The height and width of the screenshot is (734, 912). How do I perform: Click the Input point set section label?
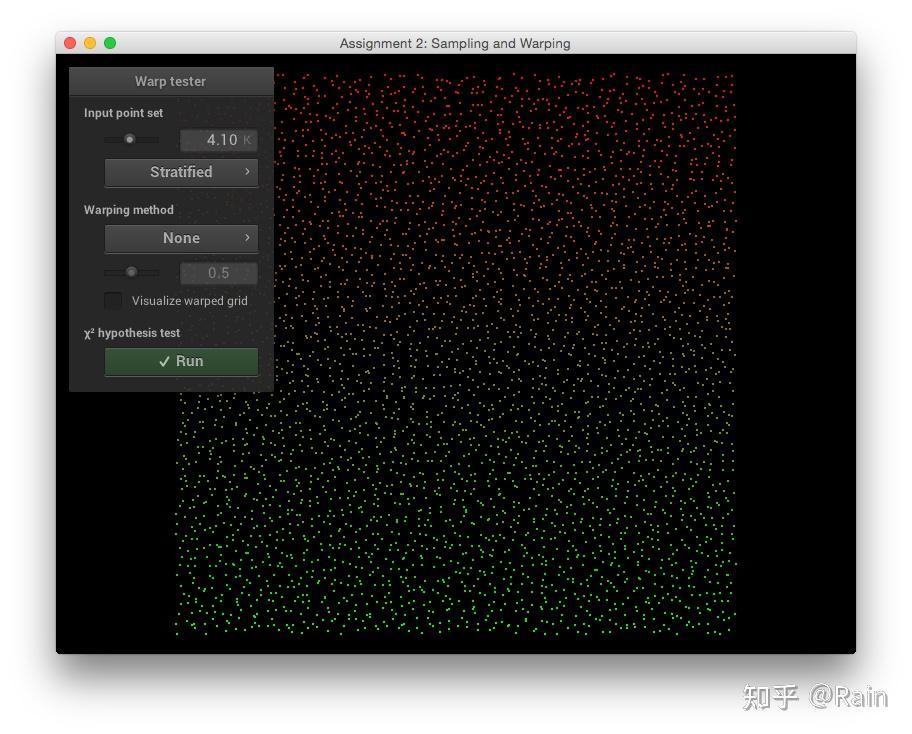click(123, 113)
